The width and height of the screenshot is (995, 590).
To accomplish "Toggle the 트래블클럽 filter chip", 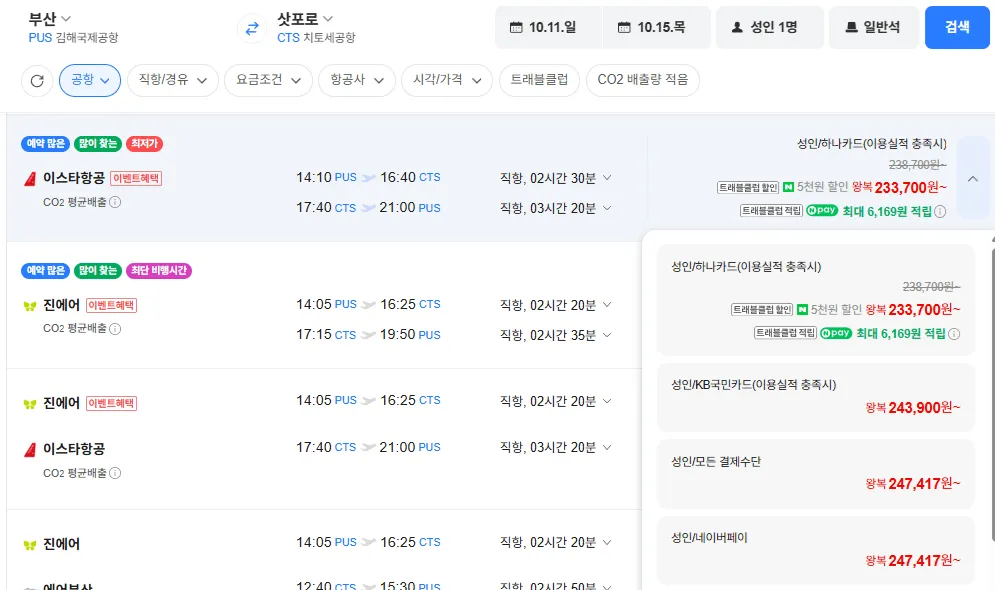I will pyautogui.click(x=539, y=81).
